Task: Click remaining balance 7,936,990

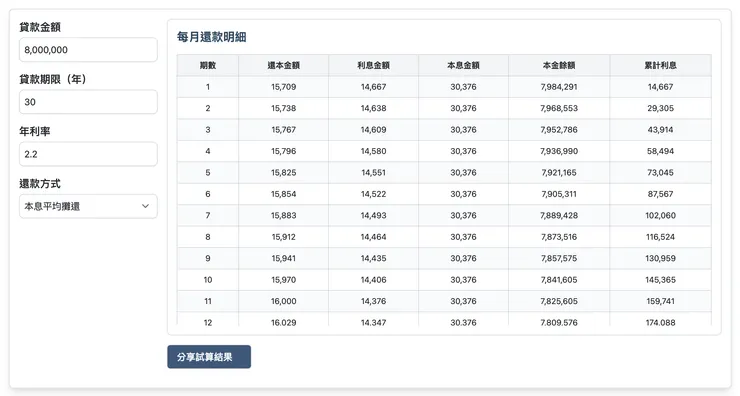Action: coord(559,151)
